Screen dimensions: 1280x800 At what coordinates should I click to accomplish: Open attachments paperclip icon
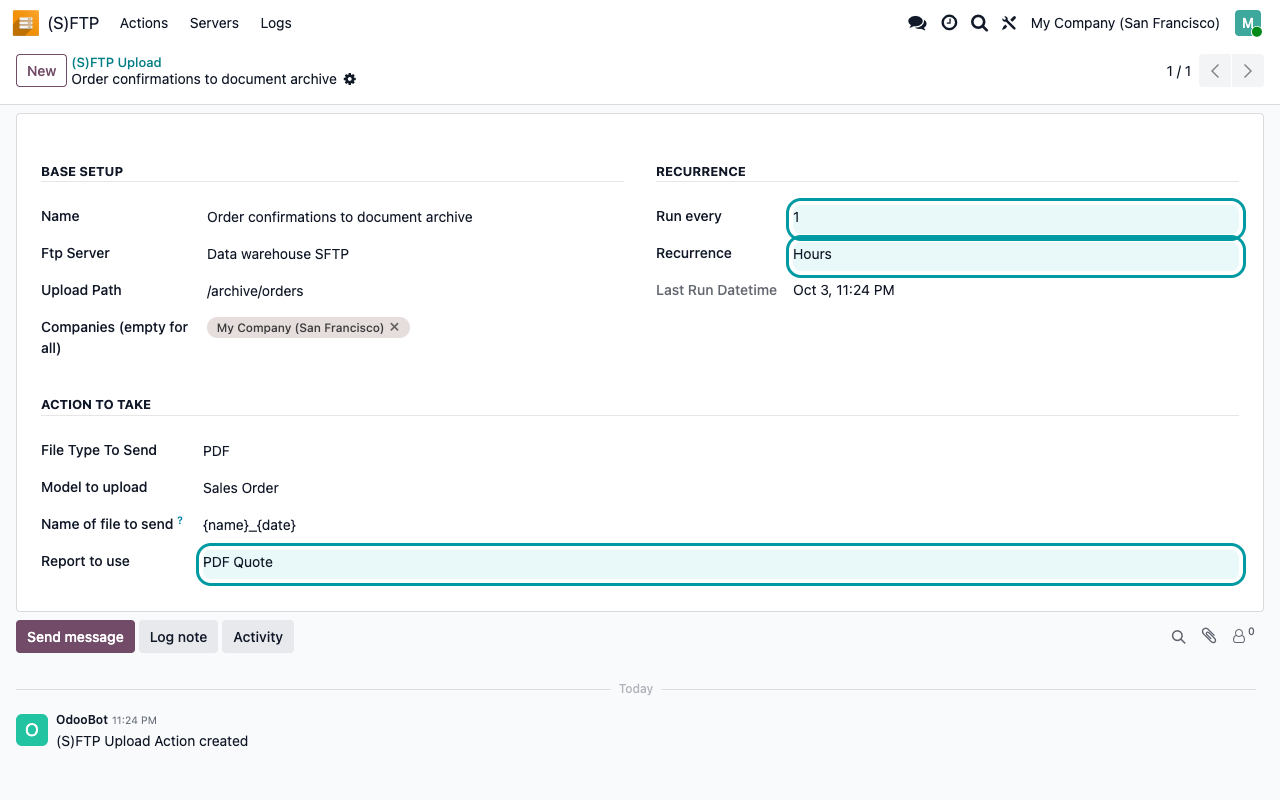pyautogui.click(x=1209, y=636)
